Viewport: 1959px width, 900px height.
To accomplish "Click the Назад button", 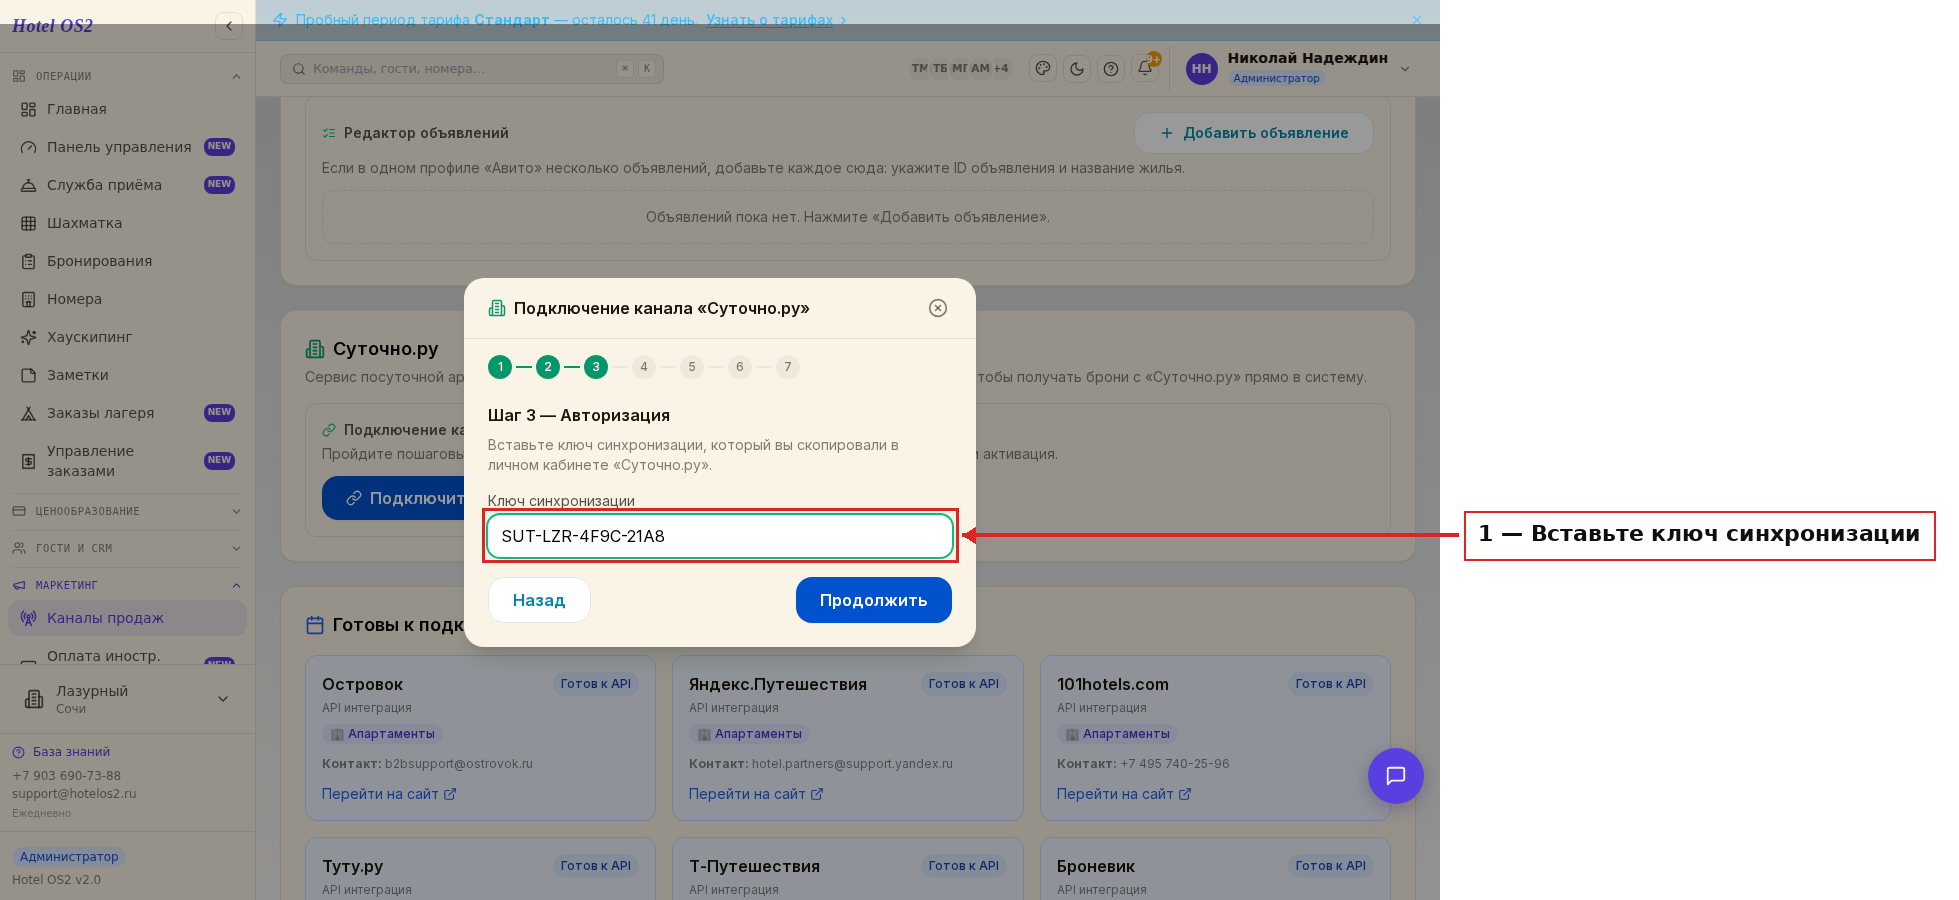I will pyautogui.click(x=539, y=600).
